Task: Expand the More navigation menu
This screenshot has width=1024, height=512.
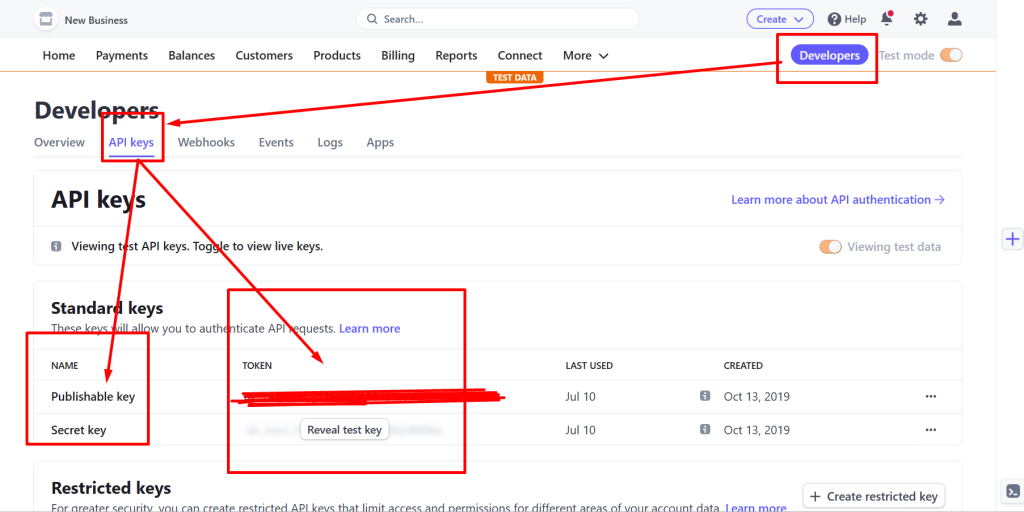Action: (x=586, y=56)
